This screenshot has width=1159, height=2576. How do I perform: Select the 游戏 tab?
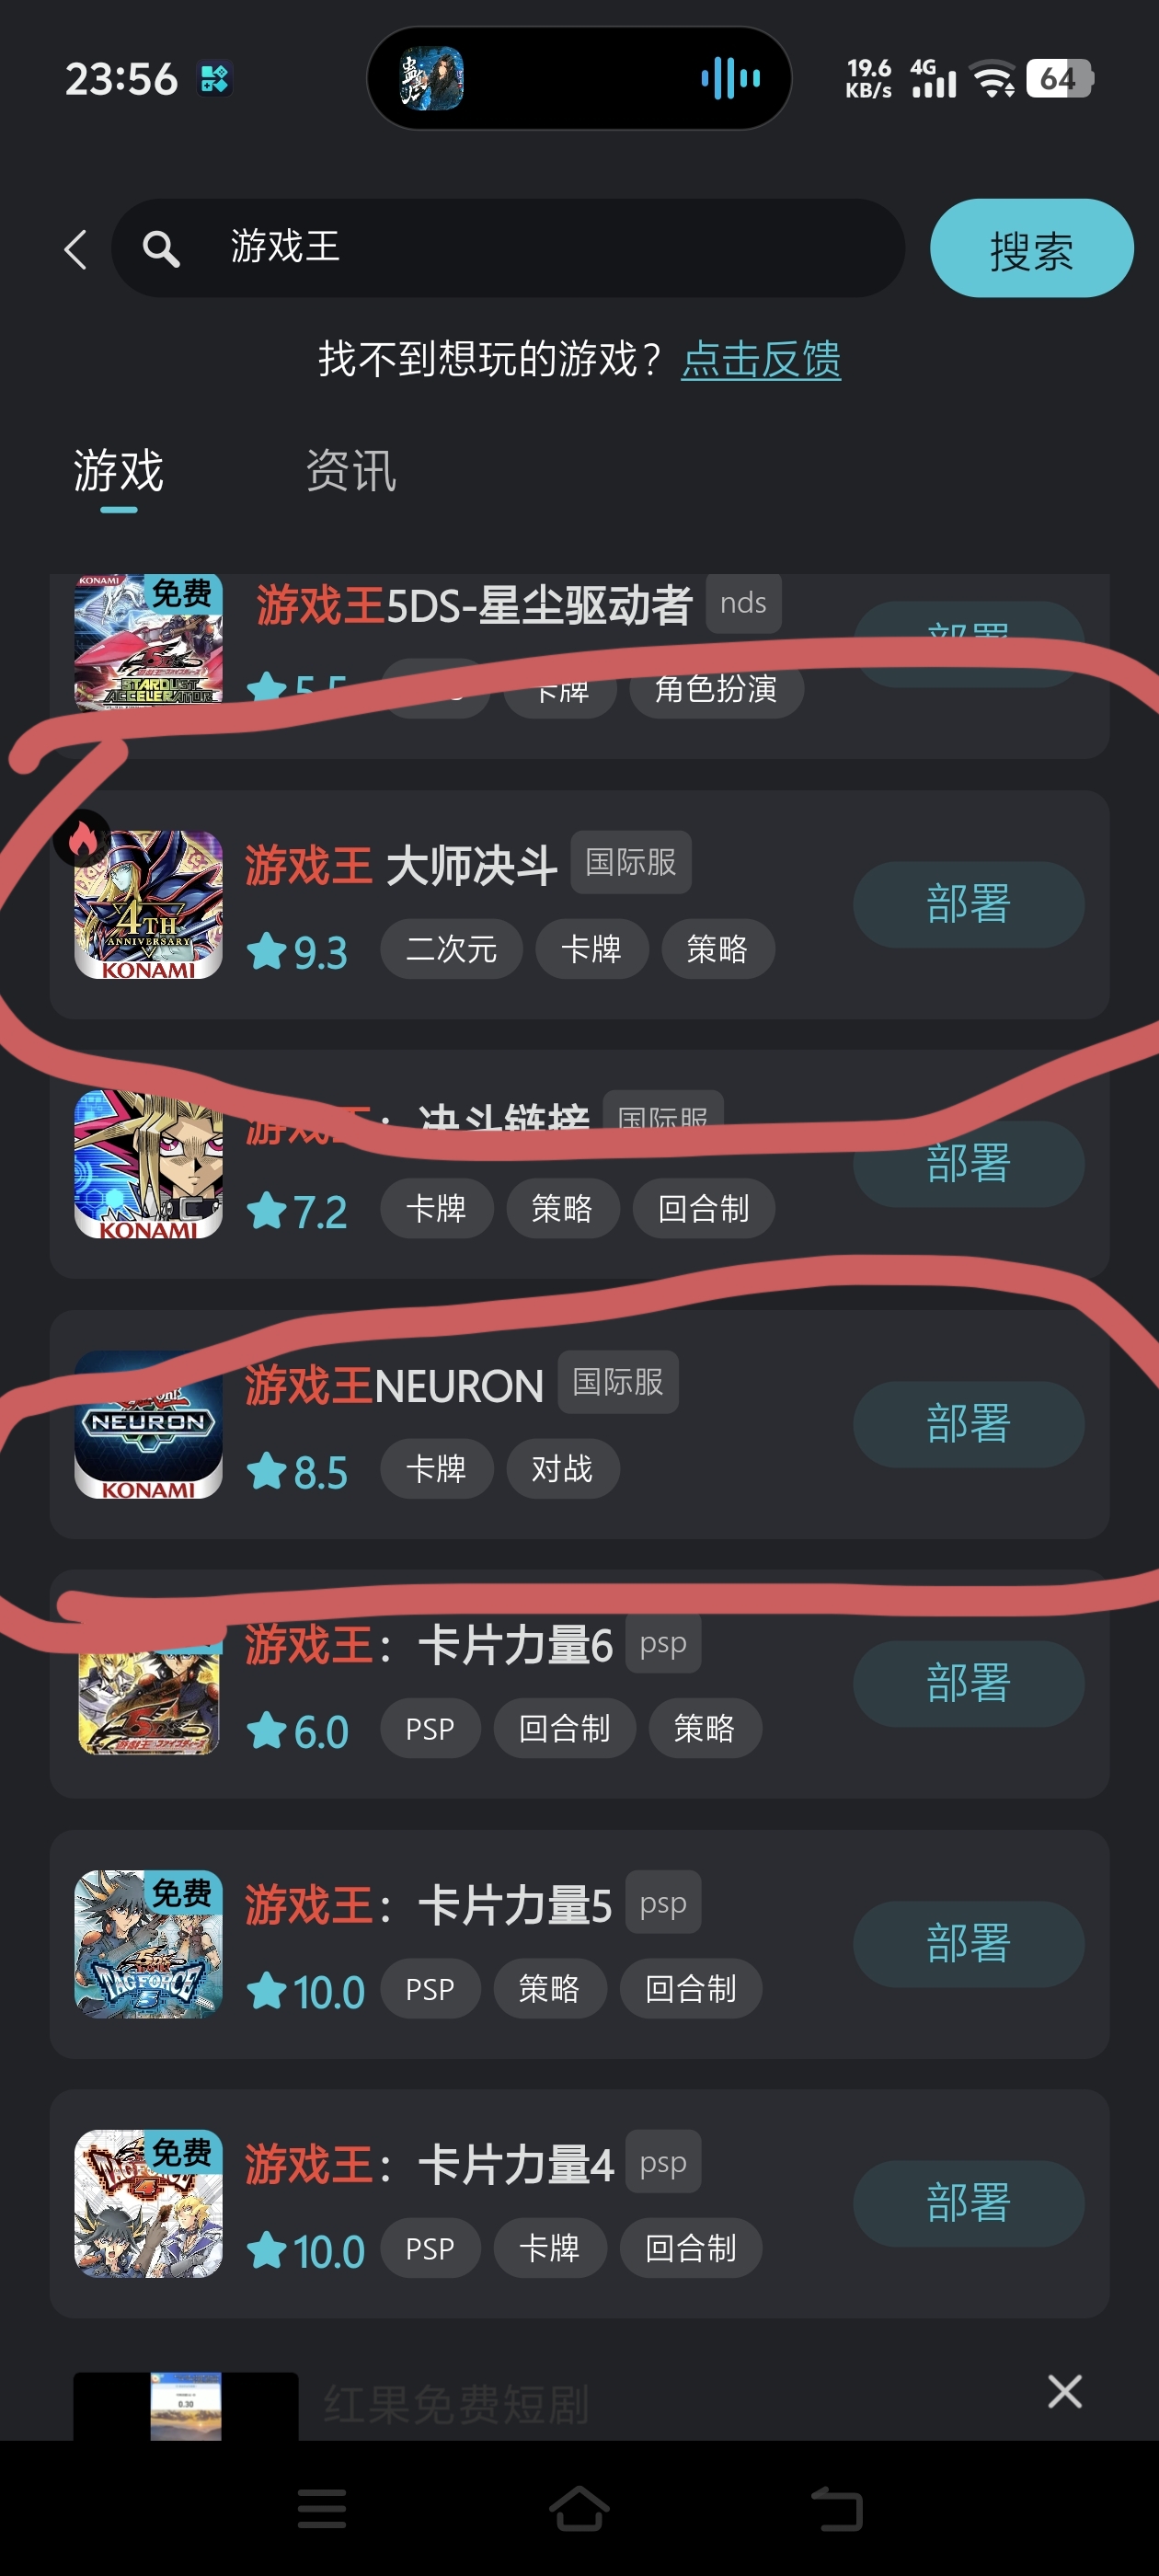coord(118,470)
